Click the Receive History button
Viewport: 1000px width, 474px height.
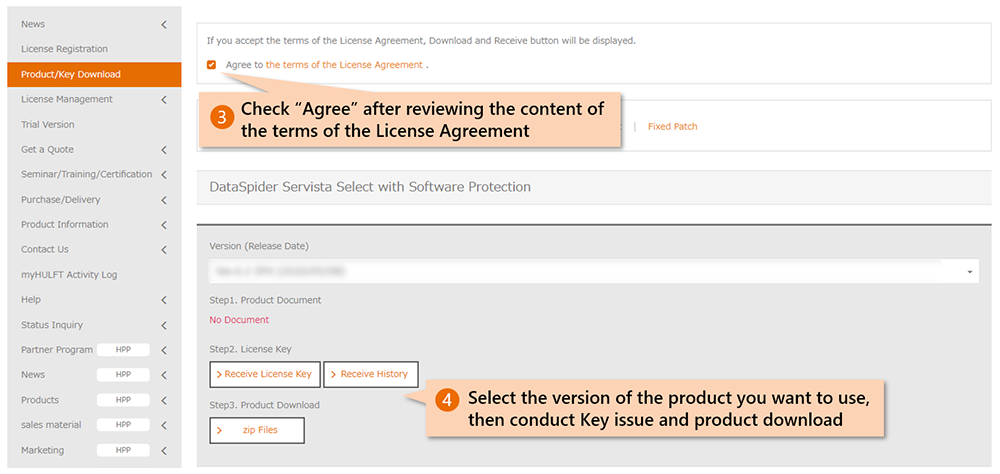(x=370, y=374)
